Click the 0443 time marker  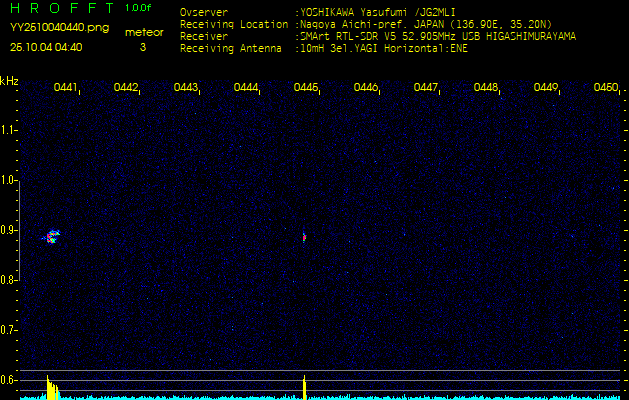186,88
